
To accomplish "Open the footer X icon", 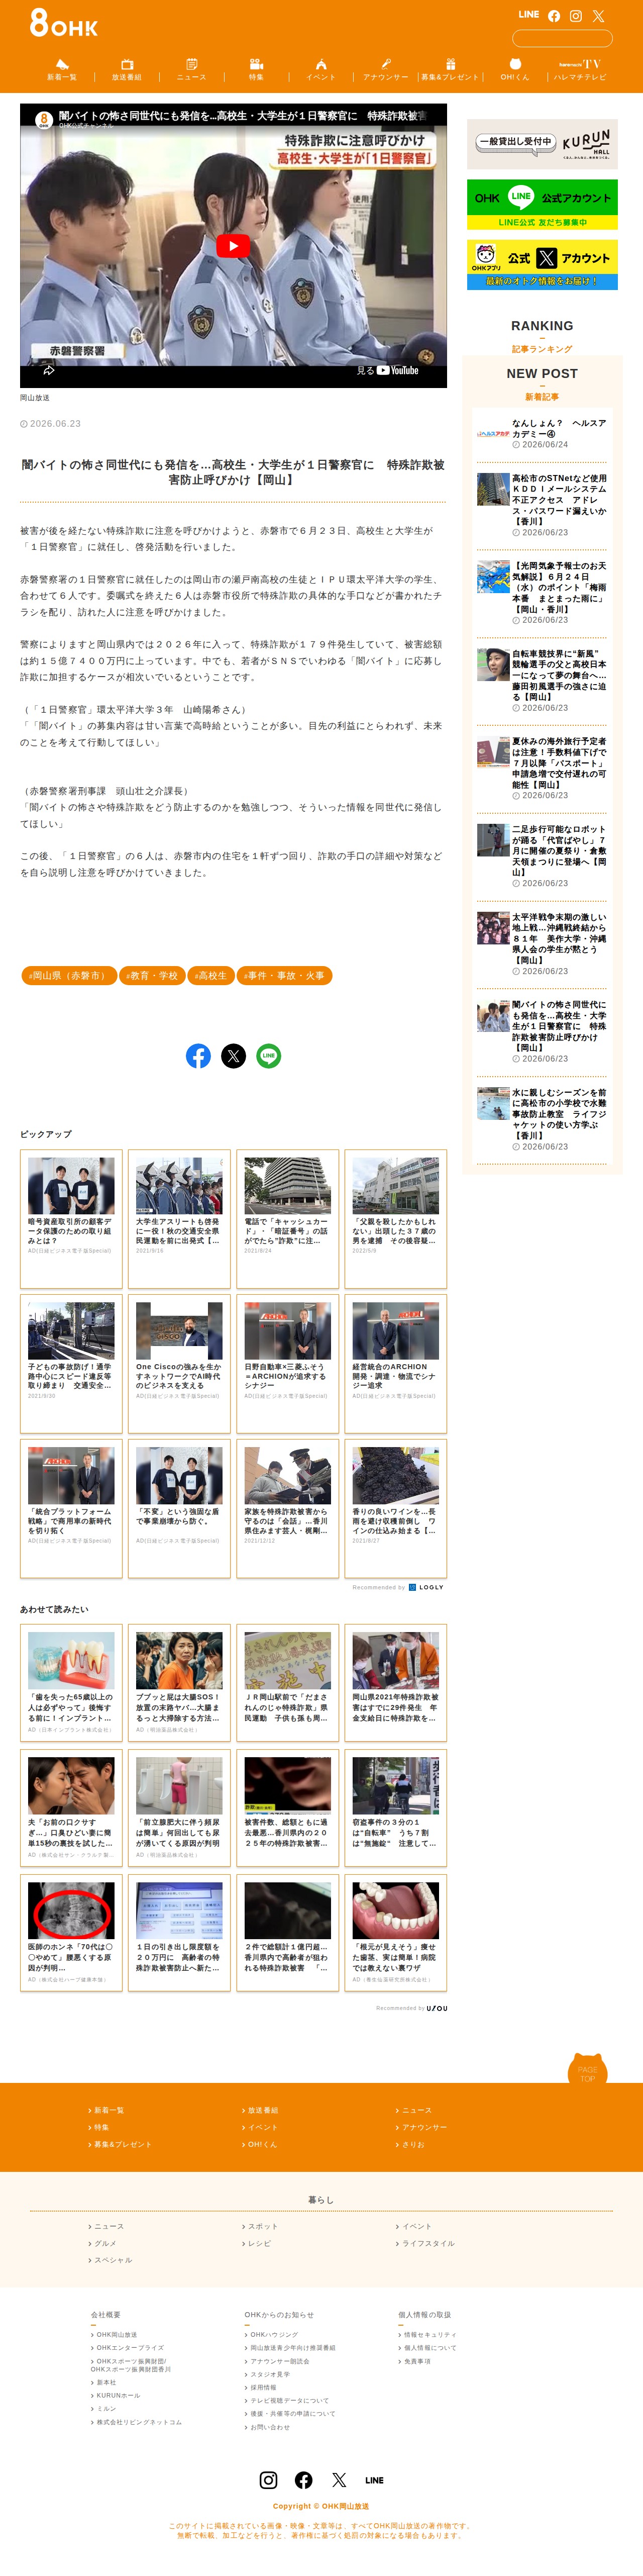I will 339,2480.
